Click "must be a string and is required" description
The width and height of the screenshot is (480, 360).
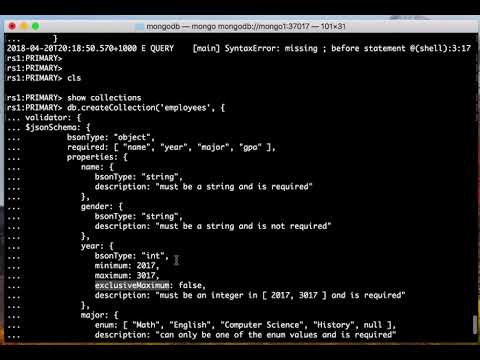(x=234, y=187)
